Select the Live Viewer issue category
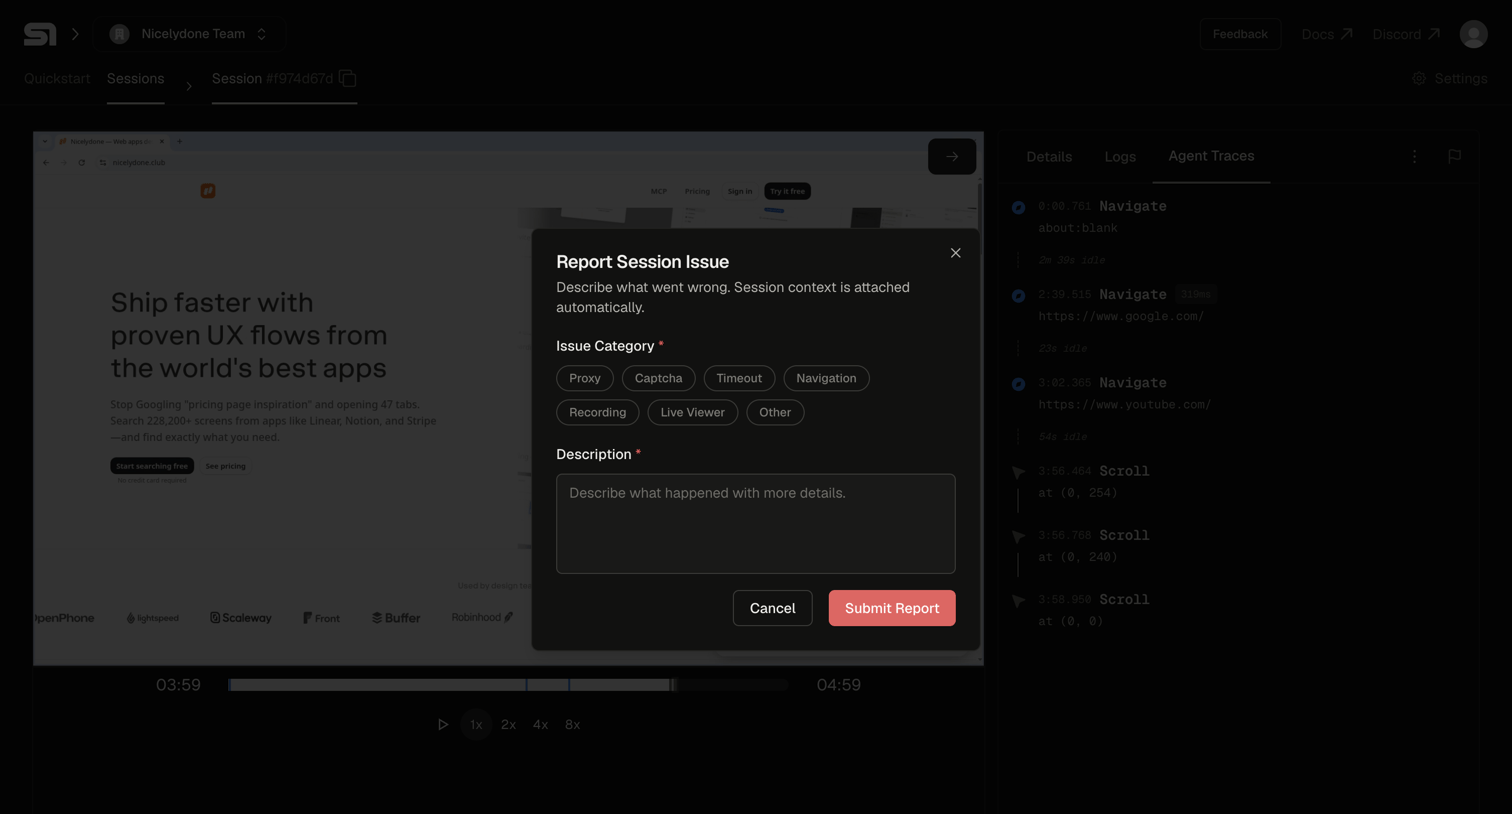The height and width of the screenshot is (814, 1512). coord(692,412)
